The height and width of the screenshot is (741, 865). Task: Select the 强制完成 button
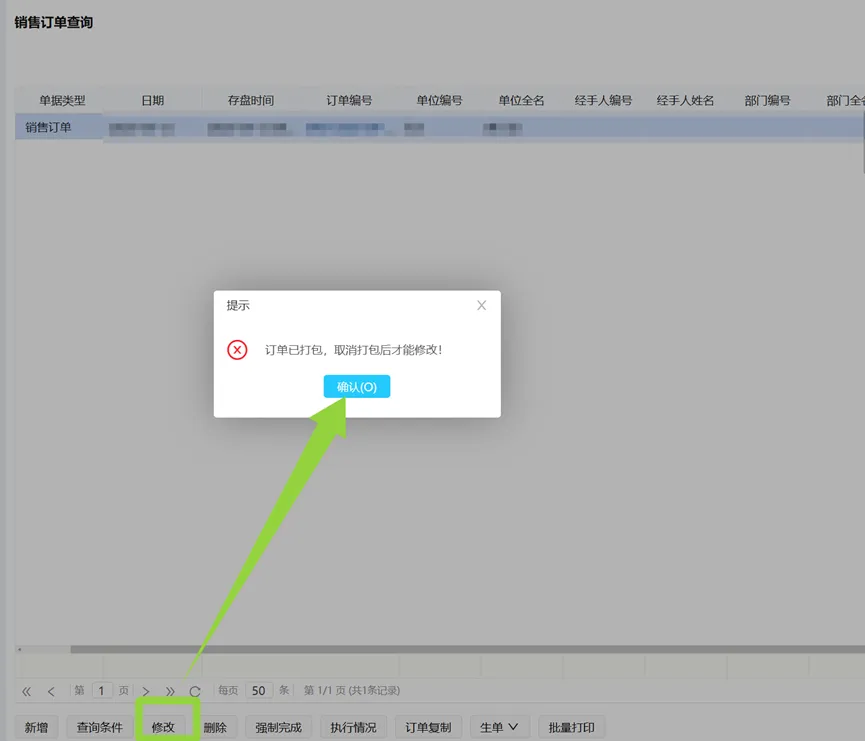click(278, 727)
